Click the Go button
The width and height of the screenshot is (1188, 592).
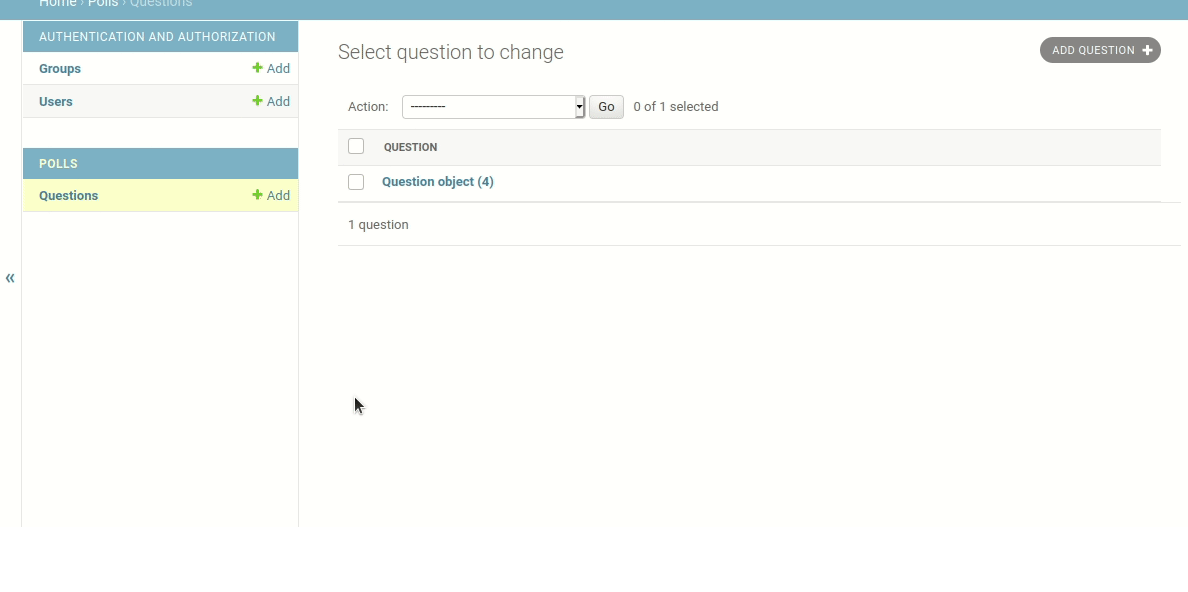tap(606, 107)
